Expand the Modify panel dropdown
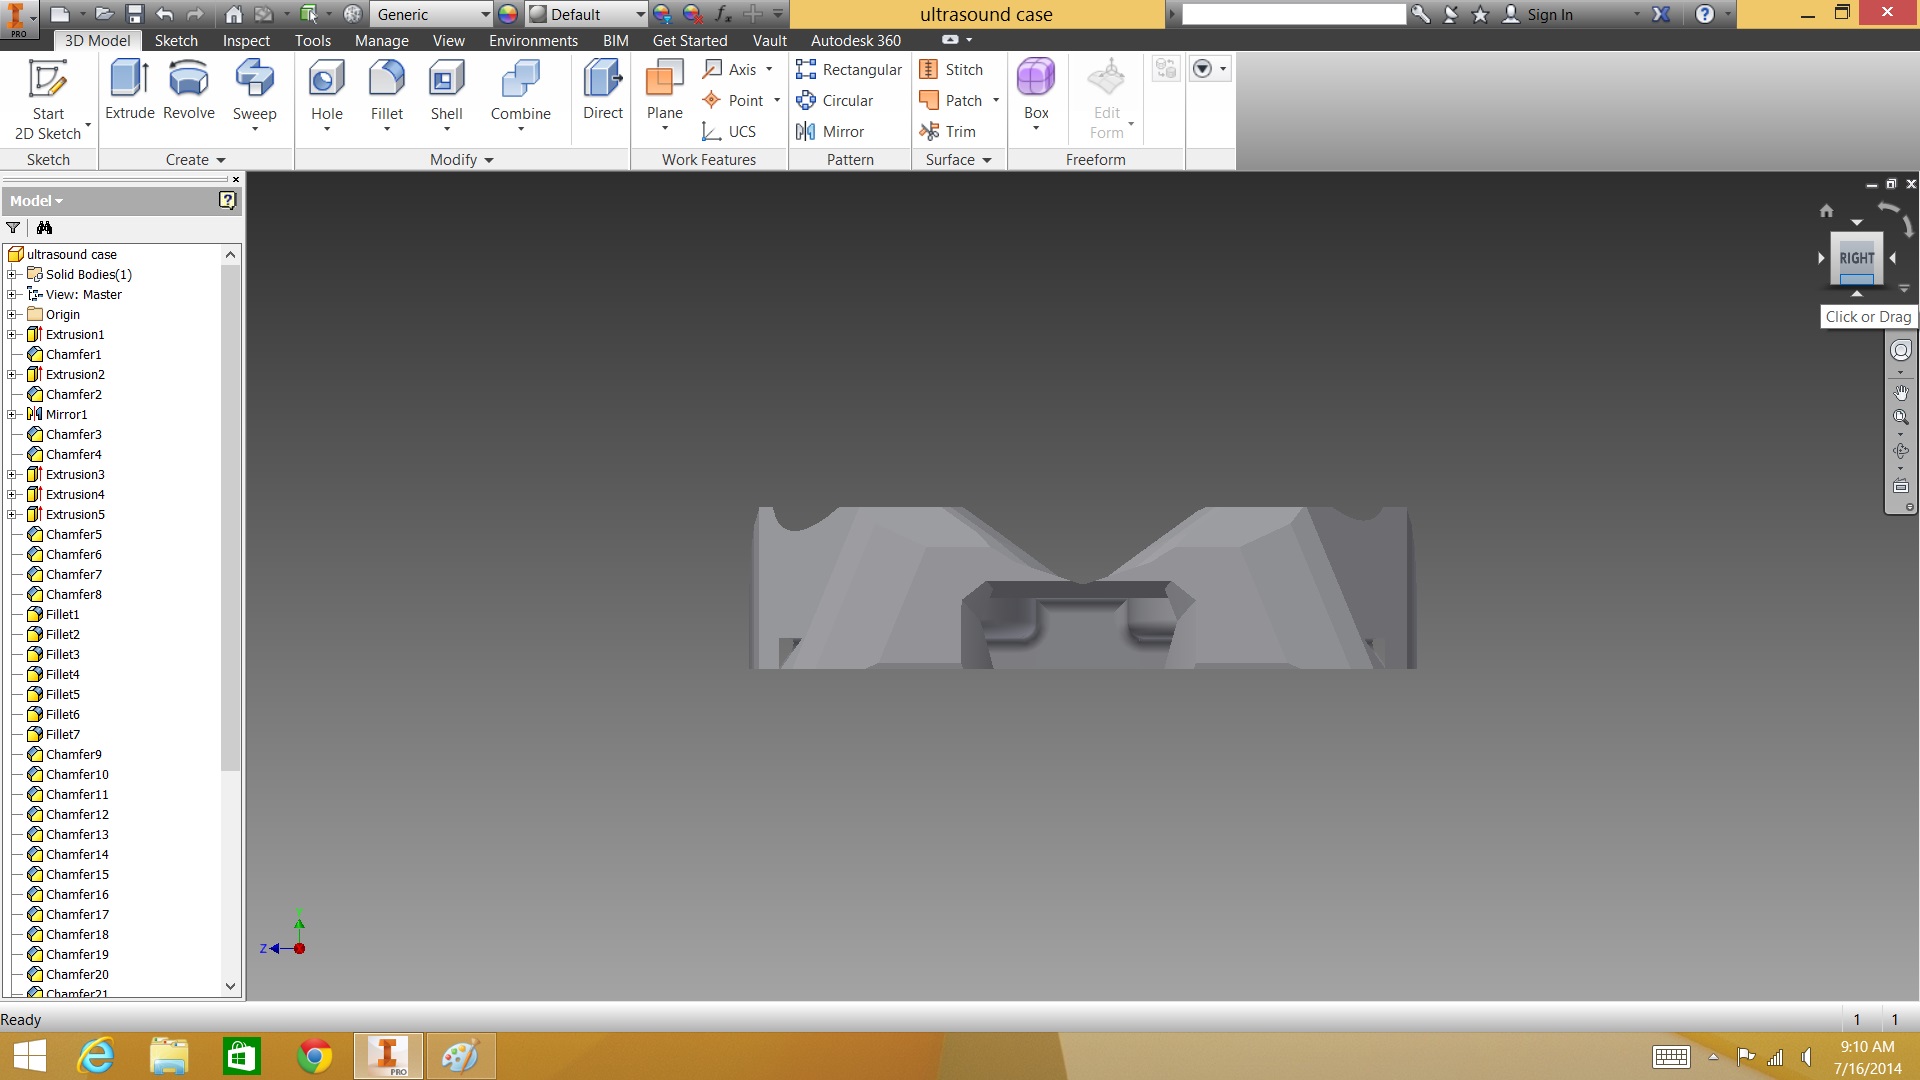Viewport: 1920px width, 1080px height. tap(462, 159)
